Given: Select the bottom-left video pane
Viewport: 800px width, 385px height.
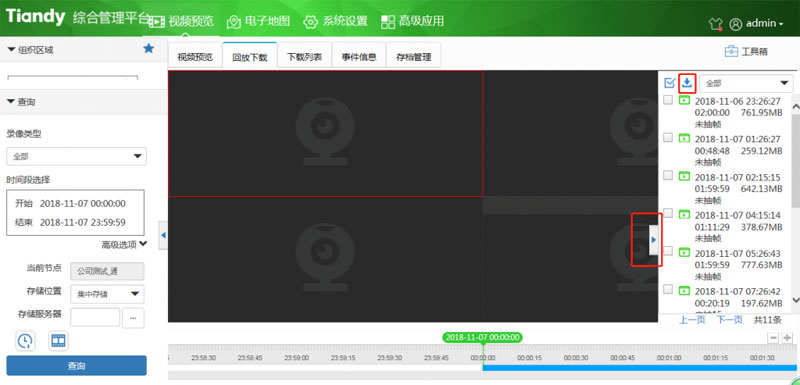Looking at the screenshot, I should (x=326, y=259).
